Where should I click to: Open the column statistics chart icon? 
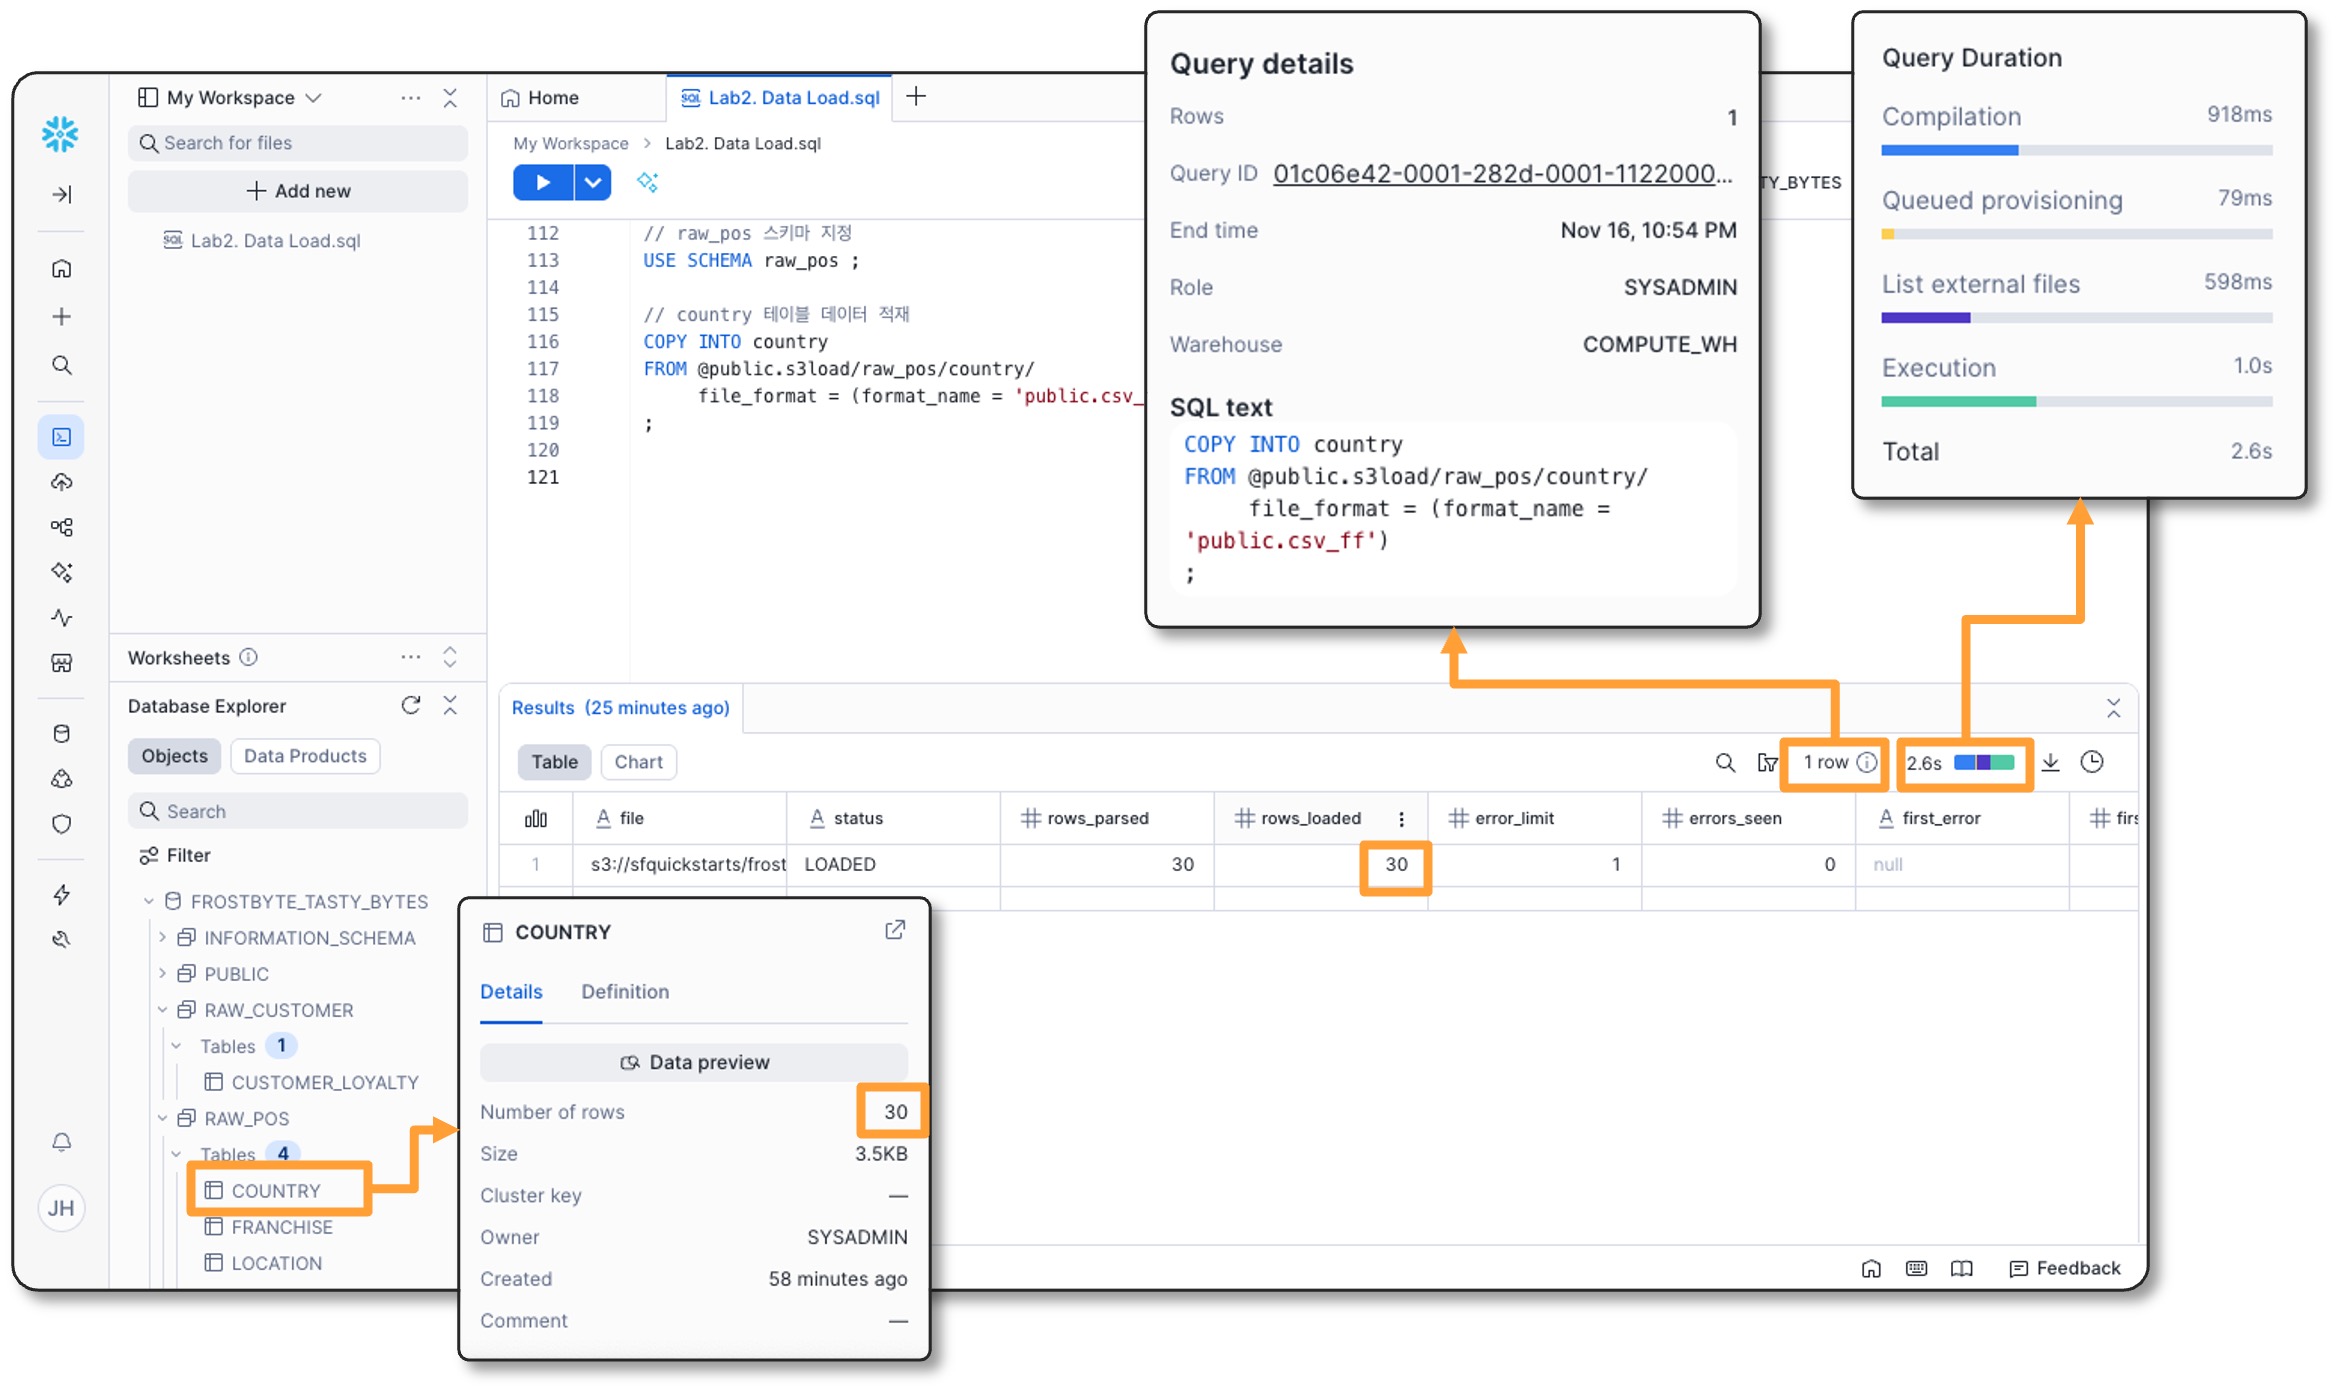point(536,818)
